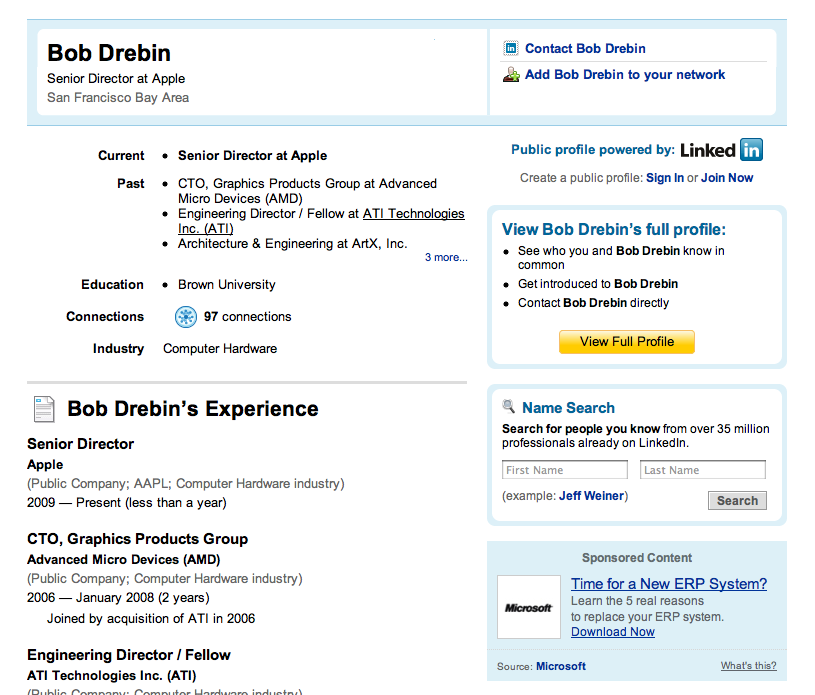Click the View Full Profile button
815x695 pixels.
(627, 342)
